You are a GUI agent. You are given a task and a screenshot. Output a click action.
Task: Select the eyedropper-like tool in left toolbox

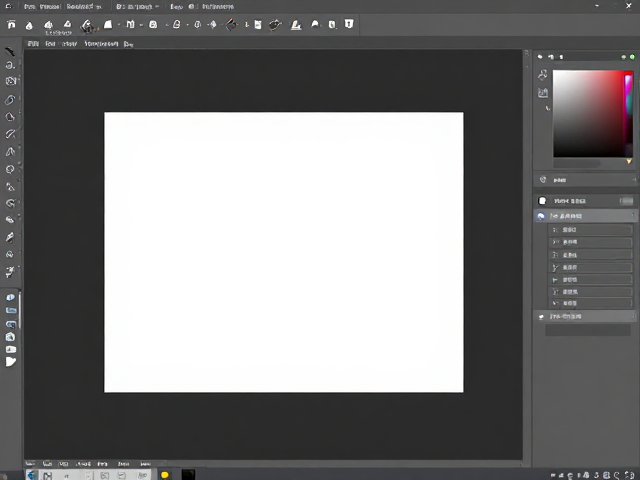coord(10,237)
